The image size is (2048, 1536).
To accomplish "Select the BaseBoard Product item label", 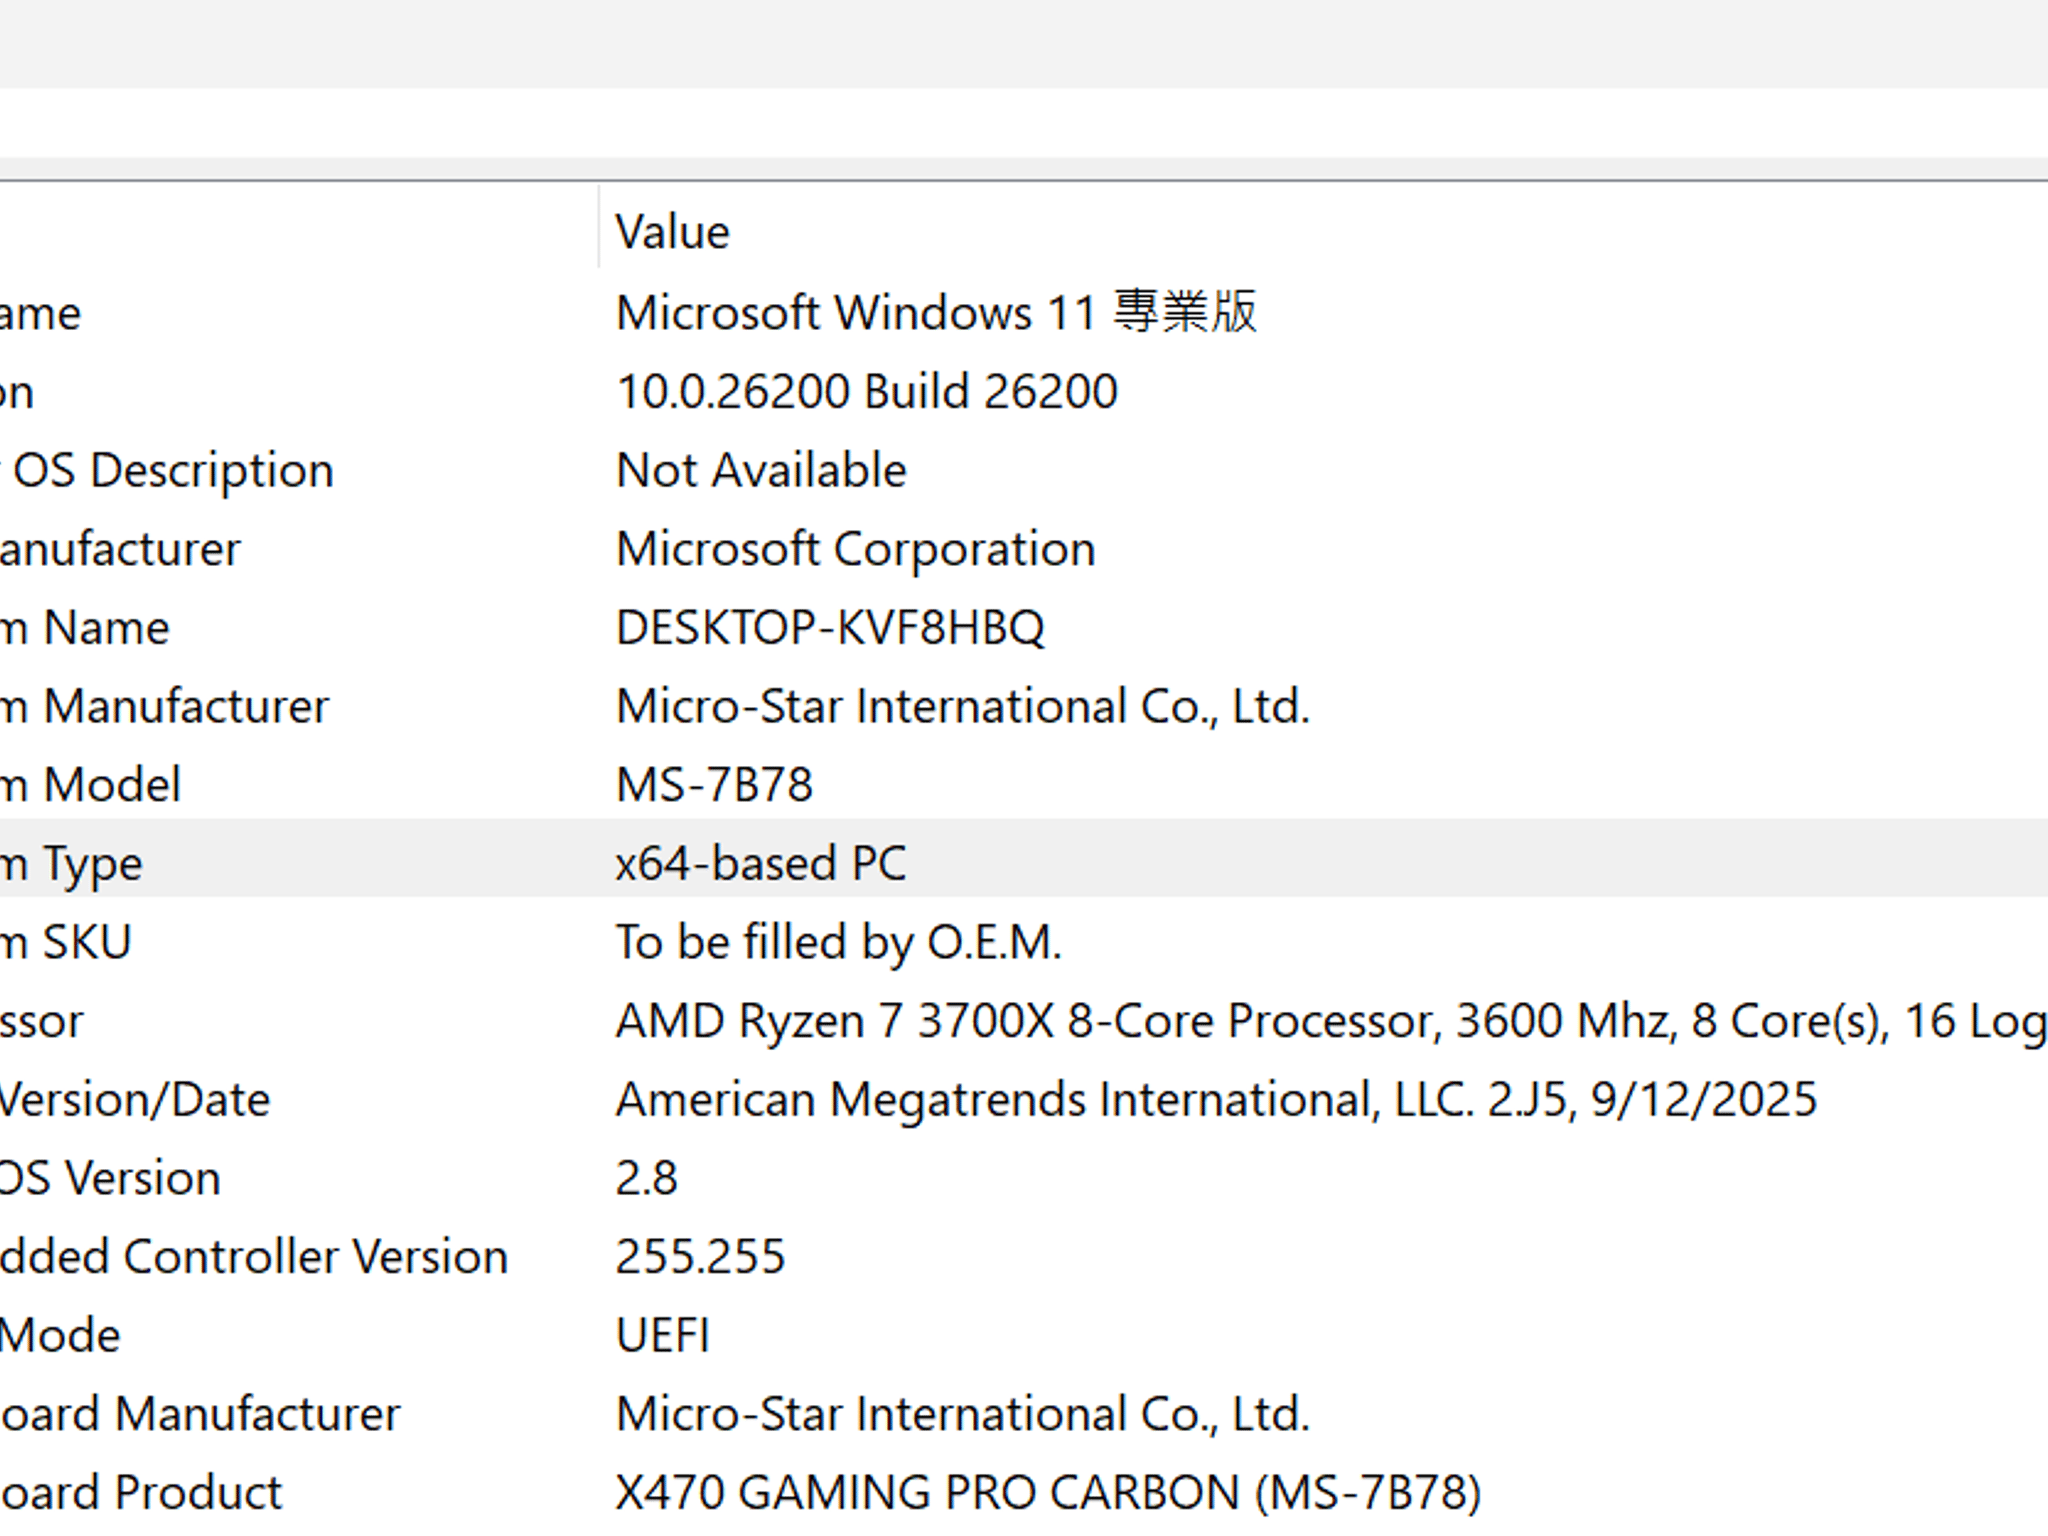I will coord(141,1493).
